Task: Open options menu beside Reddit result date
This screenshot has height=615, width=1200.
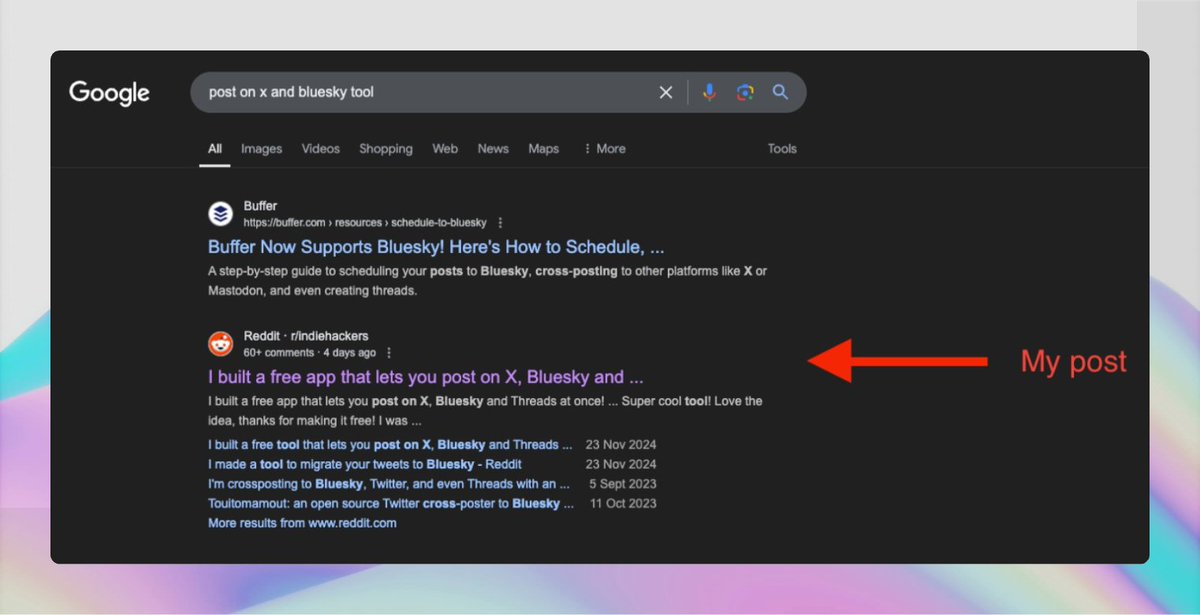Action: [389, 353]
